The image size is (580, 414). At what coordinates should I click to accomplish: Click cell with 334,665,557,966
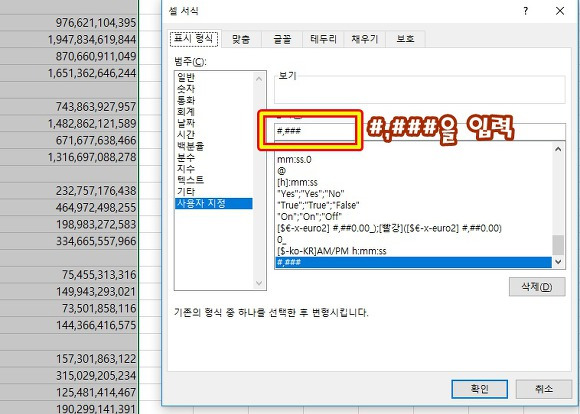pos(69,241)
